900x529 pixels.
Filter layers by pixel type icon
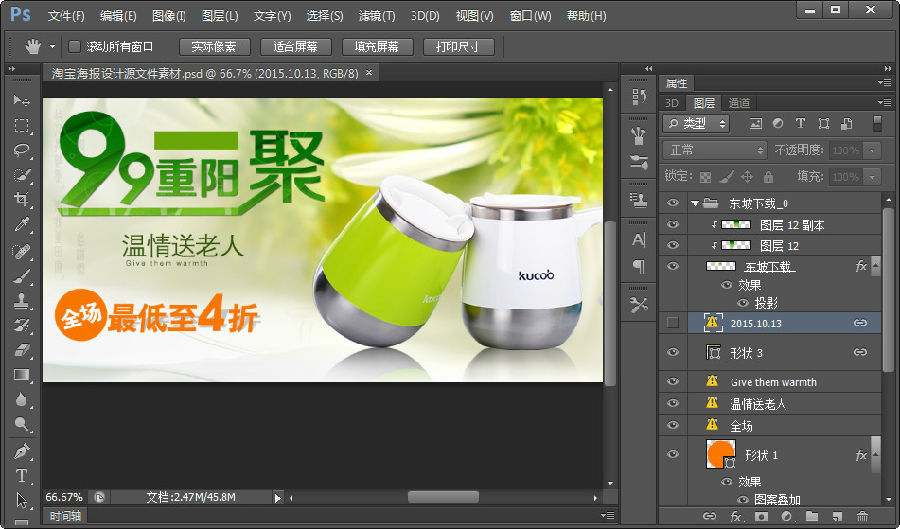pyautogui.click(x=756, y=123)
